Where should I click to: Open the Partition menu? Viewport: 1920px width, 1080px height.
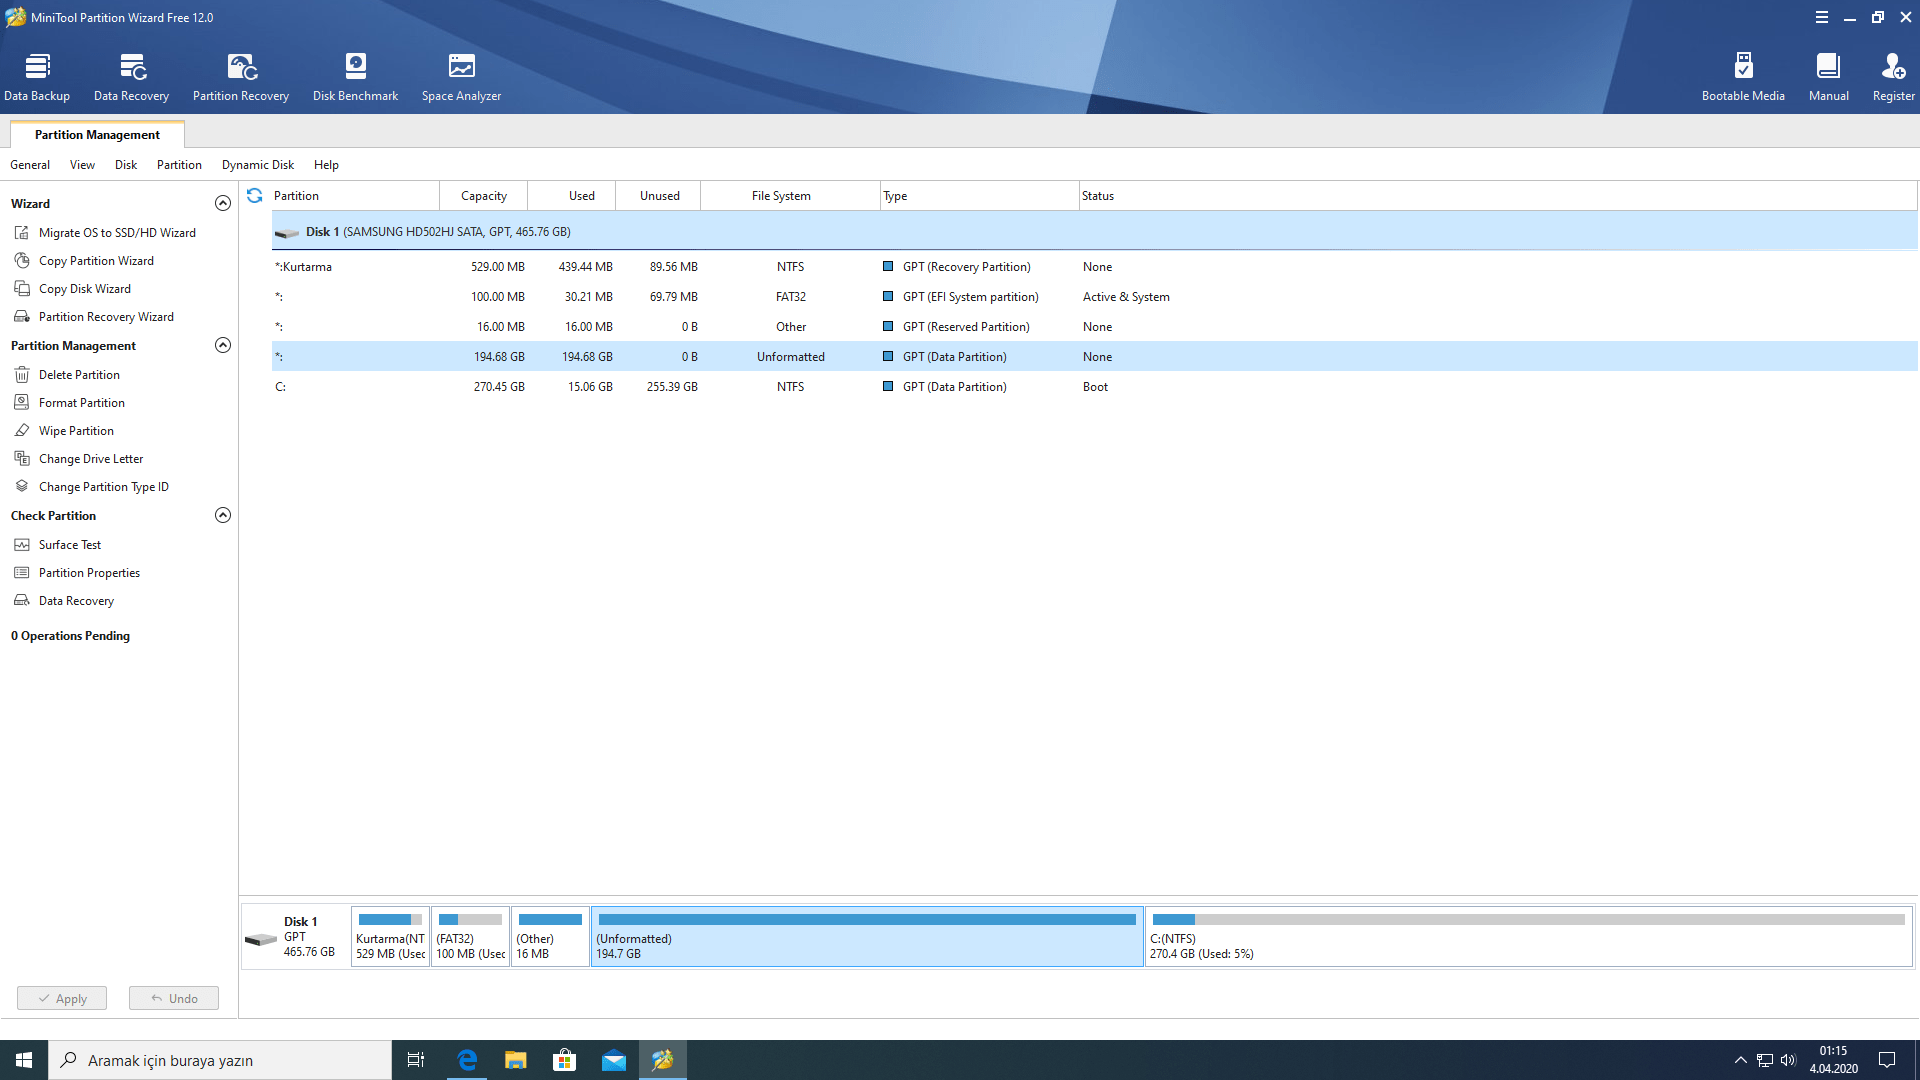179,165
